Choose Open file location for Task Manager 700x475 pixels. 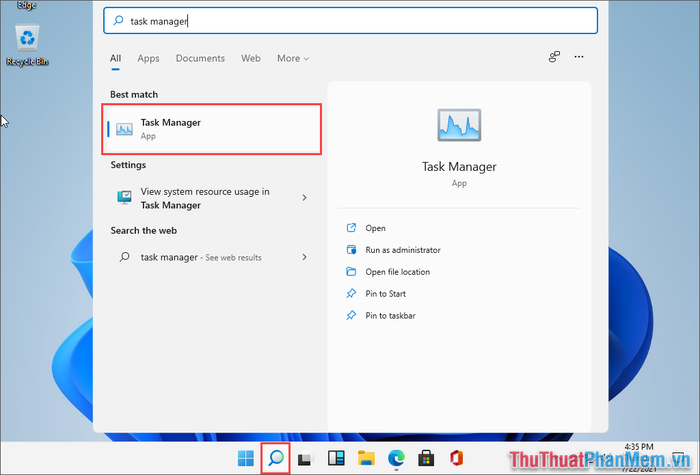[x=397, y=272]
